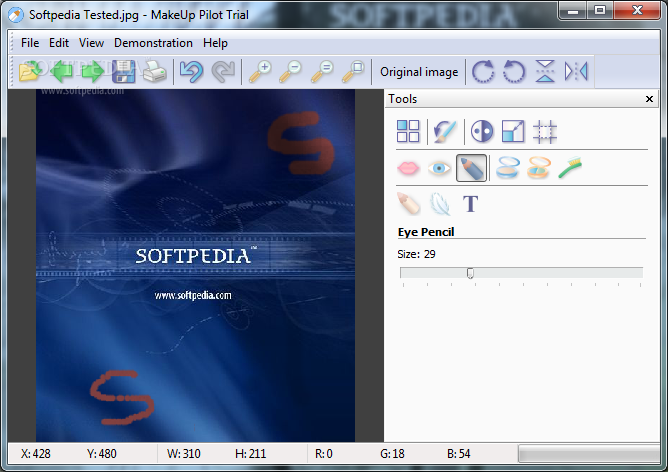This screenshot has width=668, height=472.
Task: Open the Edit menu
Action: pos(59,43)
